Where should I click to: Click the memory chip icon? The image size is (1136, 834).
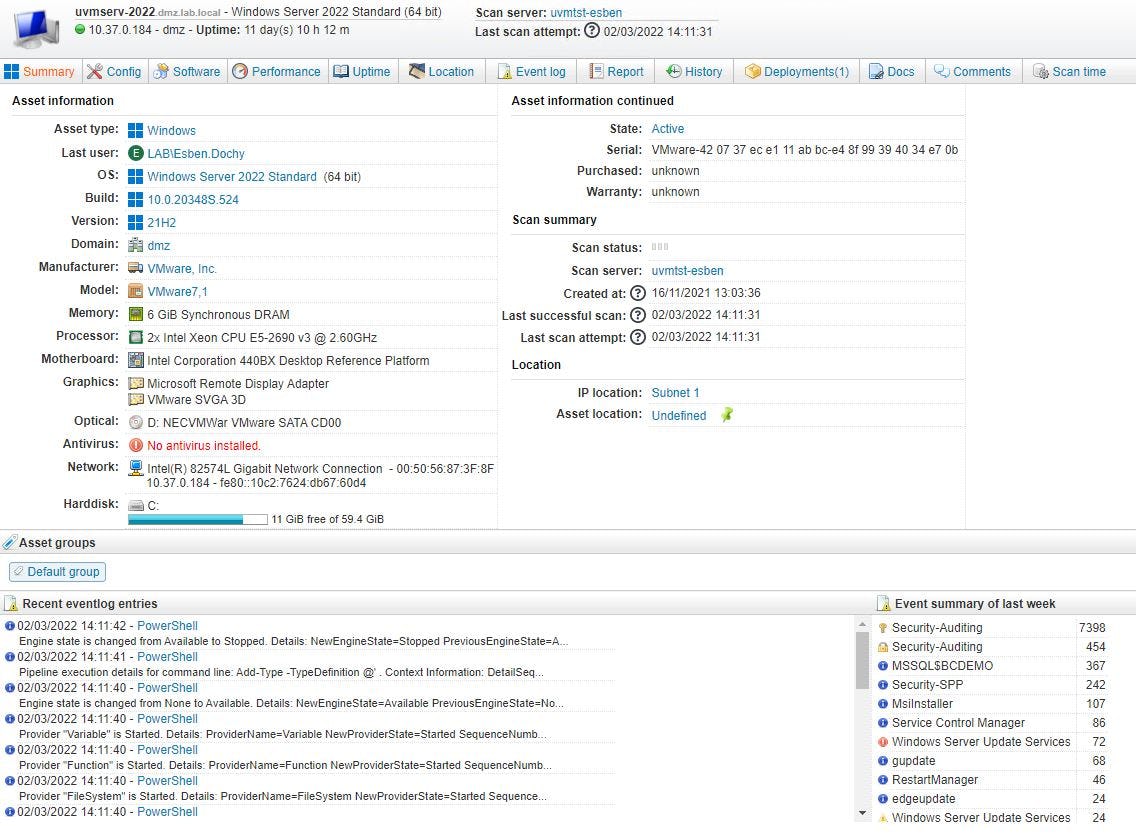[135, 314]
